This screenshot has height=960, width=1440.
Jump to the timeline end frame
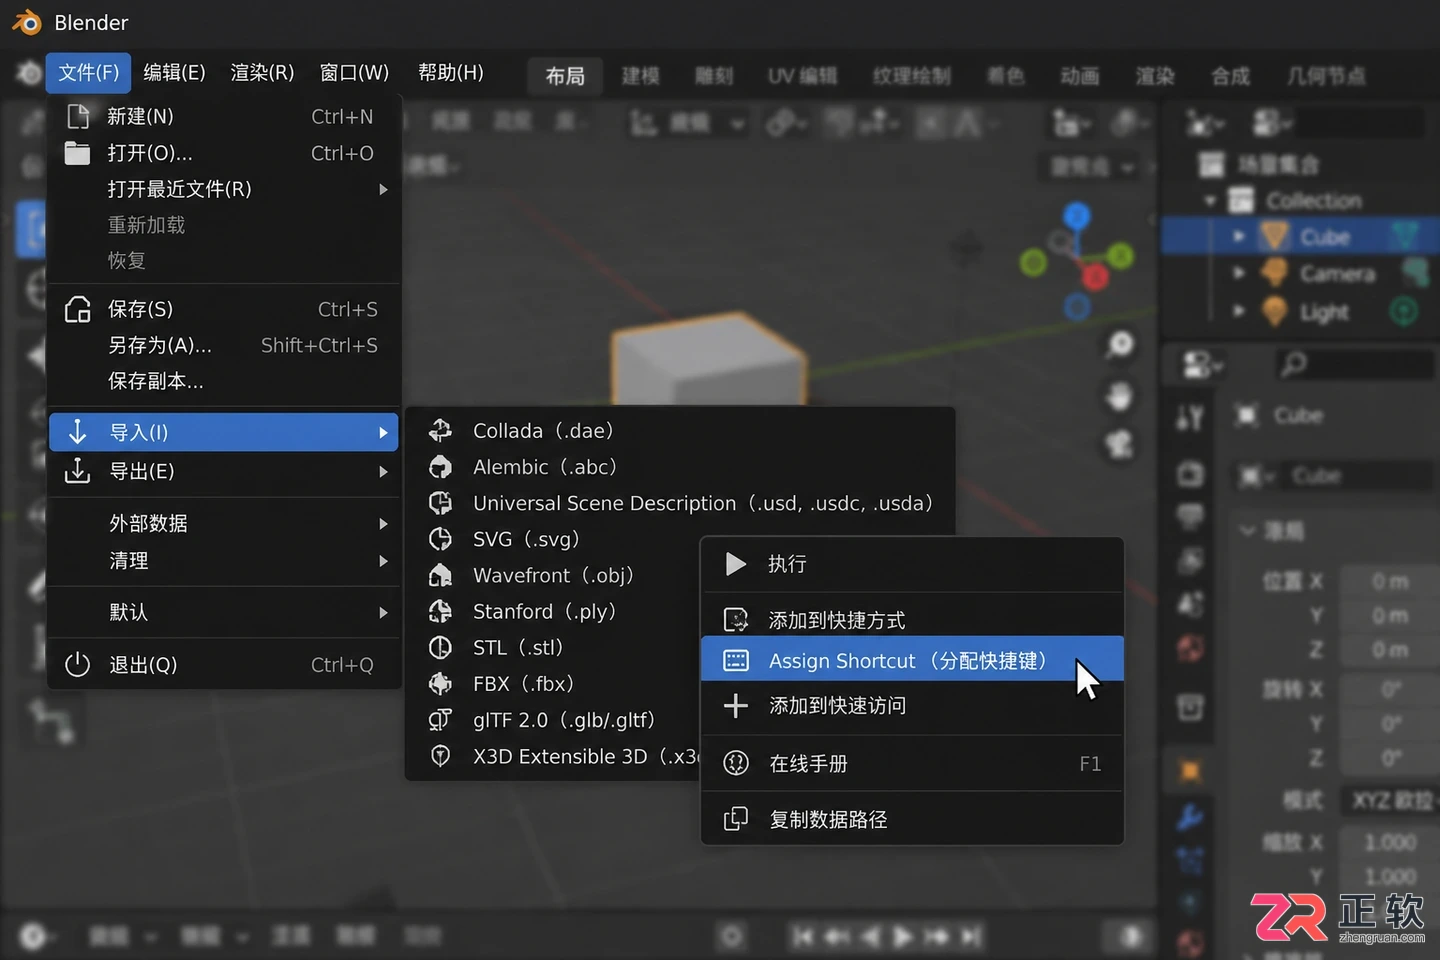[x=970, y=936]
